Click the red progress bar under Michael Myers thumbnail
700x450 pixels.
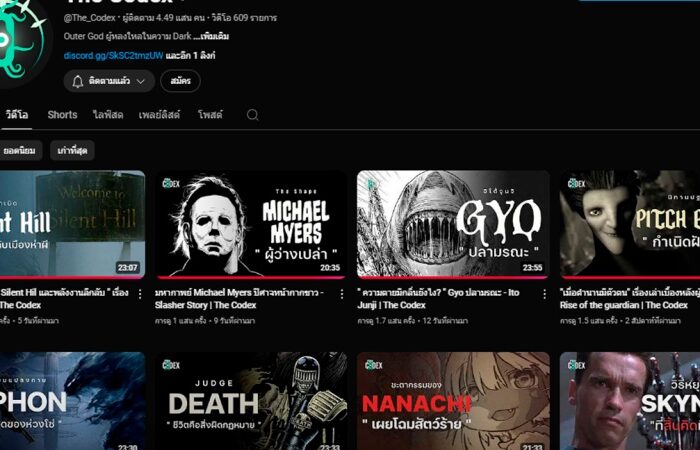click(x=250, y=277)
